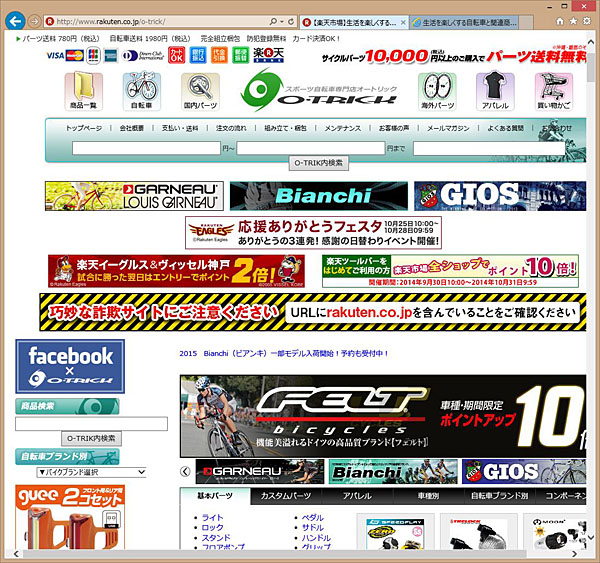Open the Louis Garneau top banner
Viewport: 600px width, 563px height.
[134, 196]
